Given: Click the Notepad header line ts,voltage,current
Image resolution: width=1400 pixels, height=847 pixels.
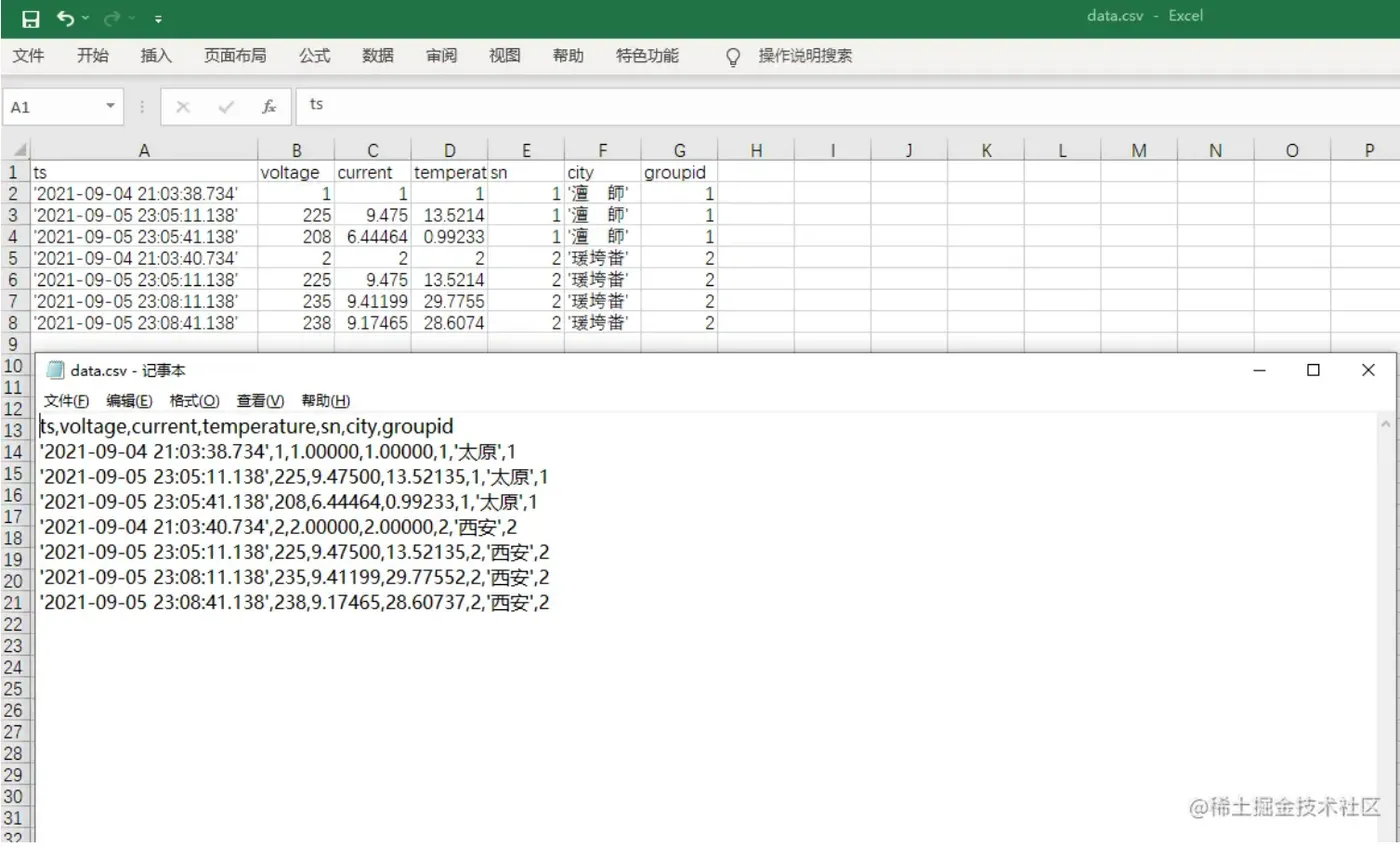Looking at the screenshot, I should (246, 427).
